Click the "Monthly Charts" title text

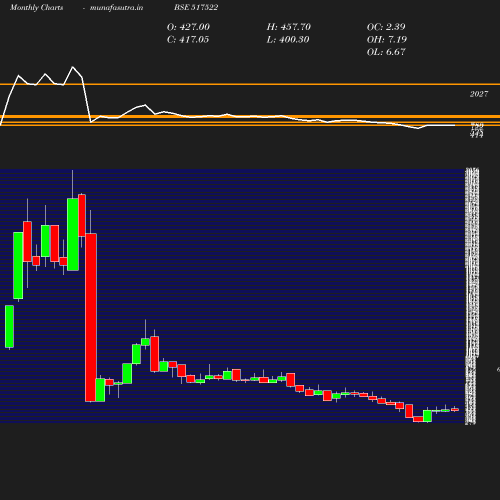(x=37, y=8)
